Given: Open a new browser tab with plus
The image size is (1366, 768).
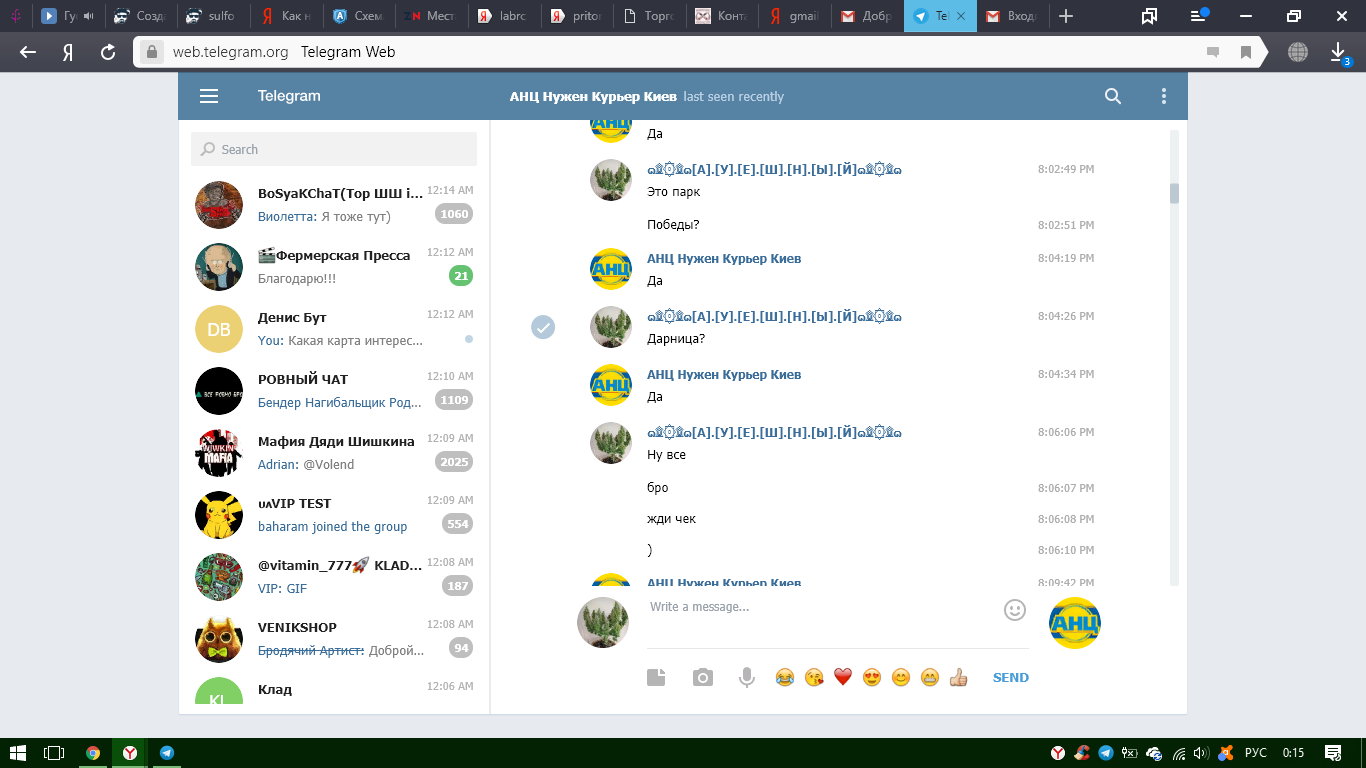Looking at the screenshot, I should [x=1066, y=16].
